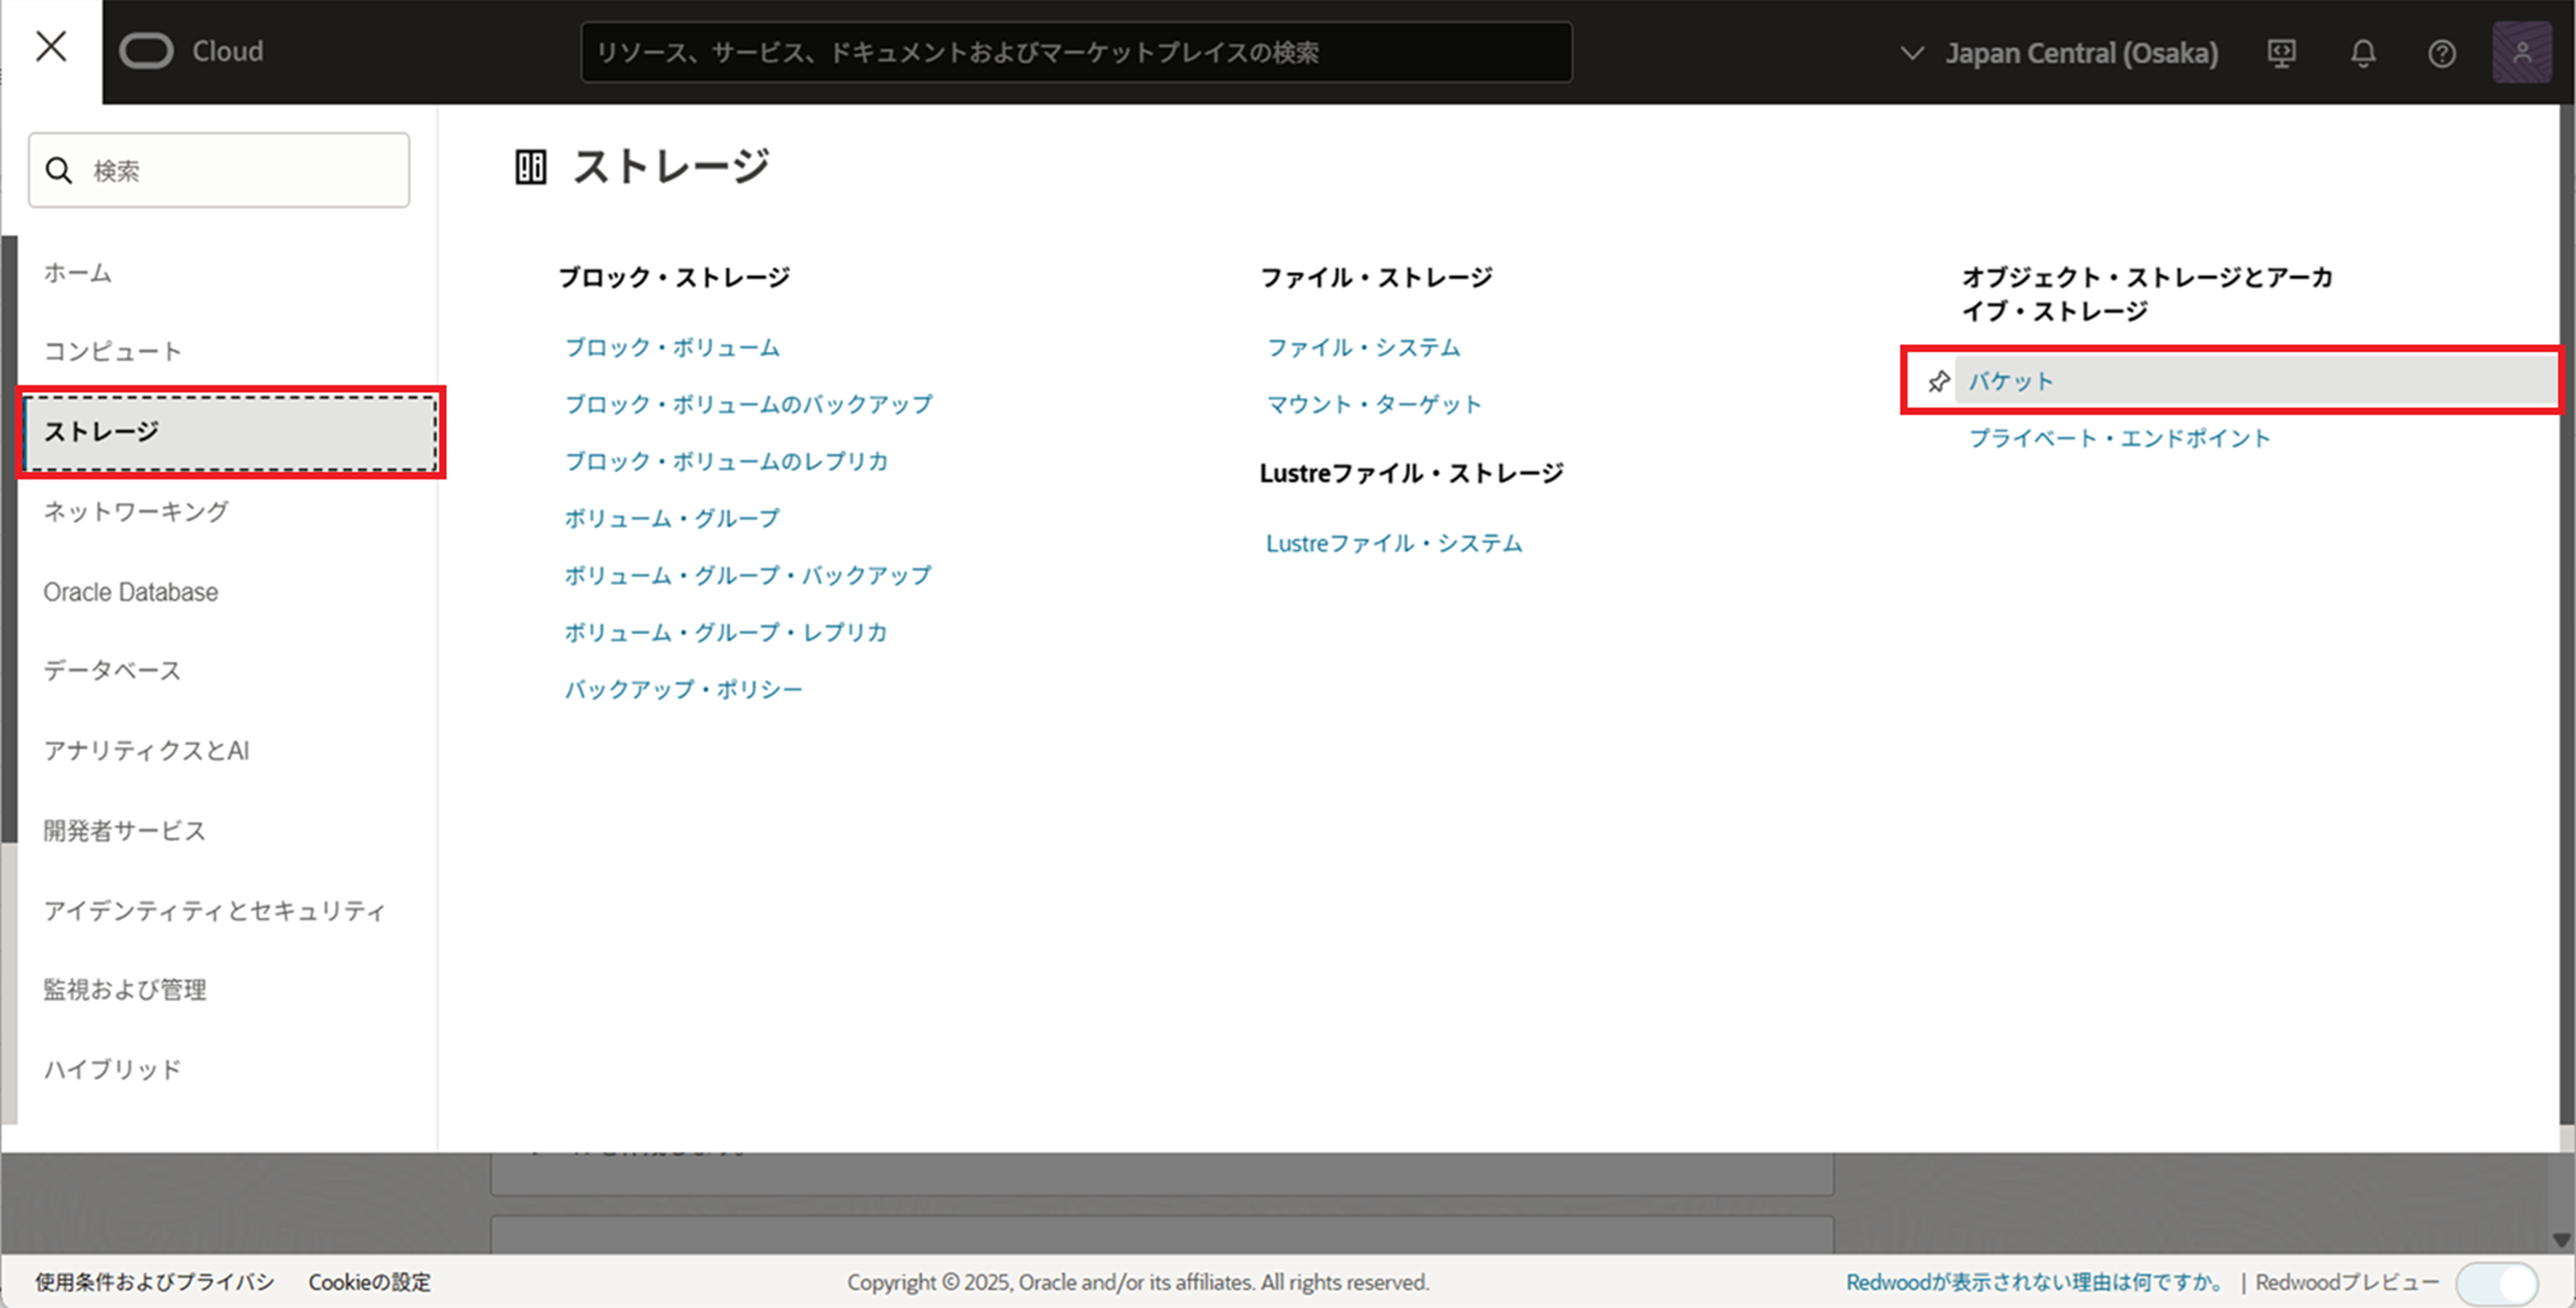Click the magnifier icon in the menu search box

tap(59, 171)
